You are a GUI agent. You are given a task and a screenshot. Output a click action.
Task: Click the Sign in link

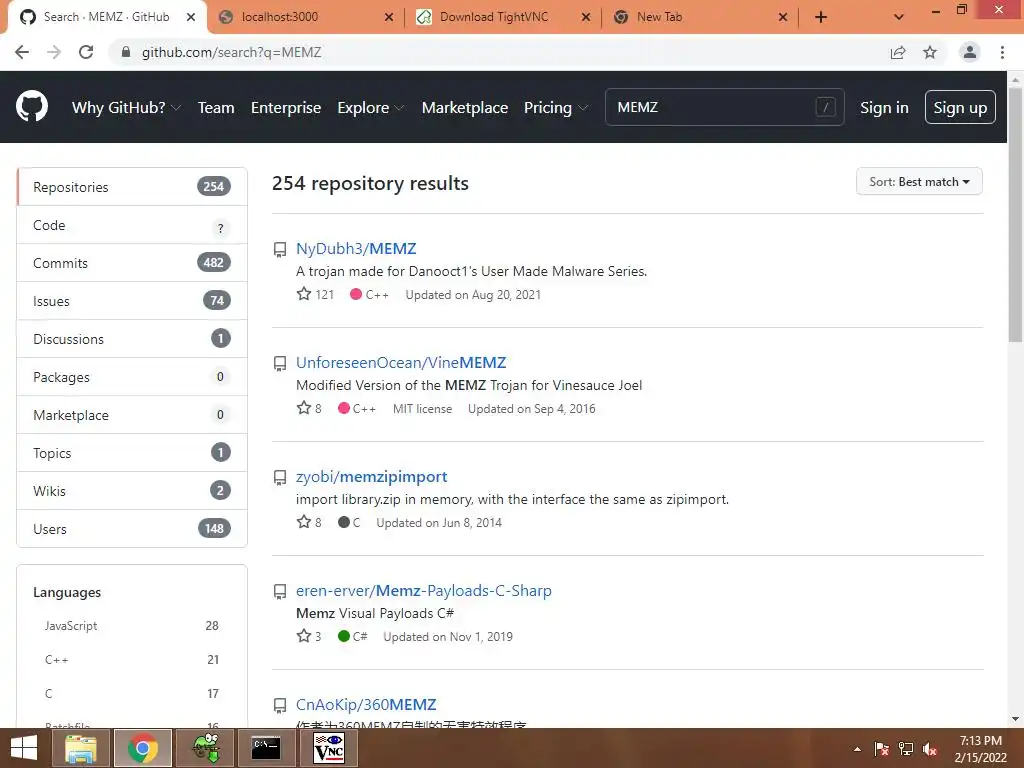click(884, 107)
